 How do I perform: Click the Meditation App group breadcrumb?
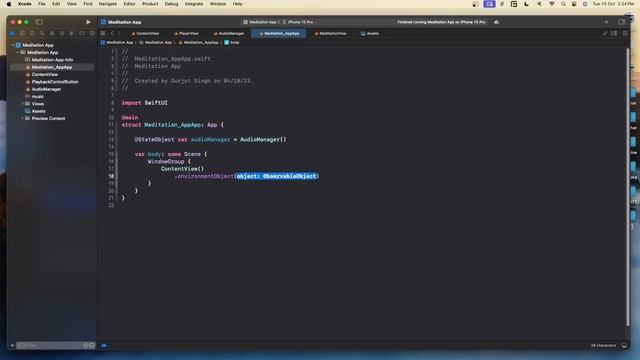[x=156, y=42]
